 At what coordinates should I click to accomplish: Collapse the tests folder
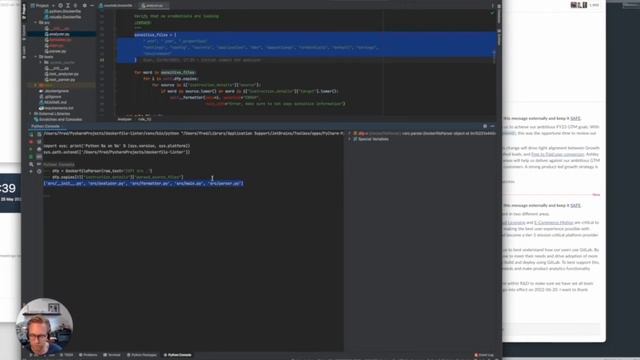point(36,57)
